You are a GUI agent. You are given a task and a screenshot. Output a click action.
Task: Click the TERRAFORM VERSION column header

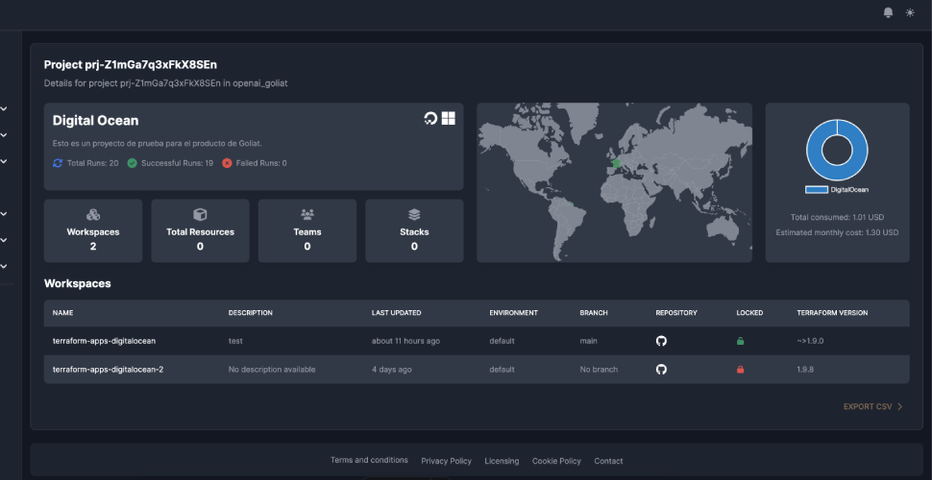coord(832,313)
